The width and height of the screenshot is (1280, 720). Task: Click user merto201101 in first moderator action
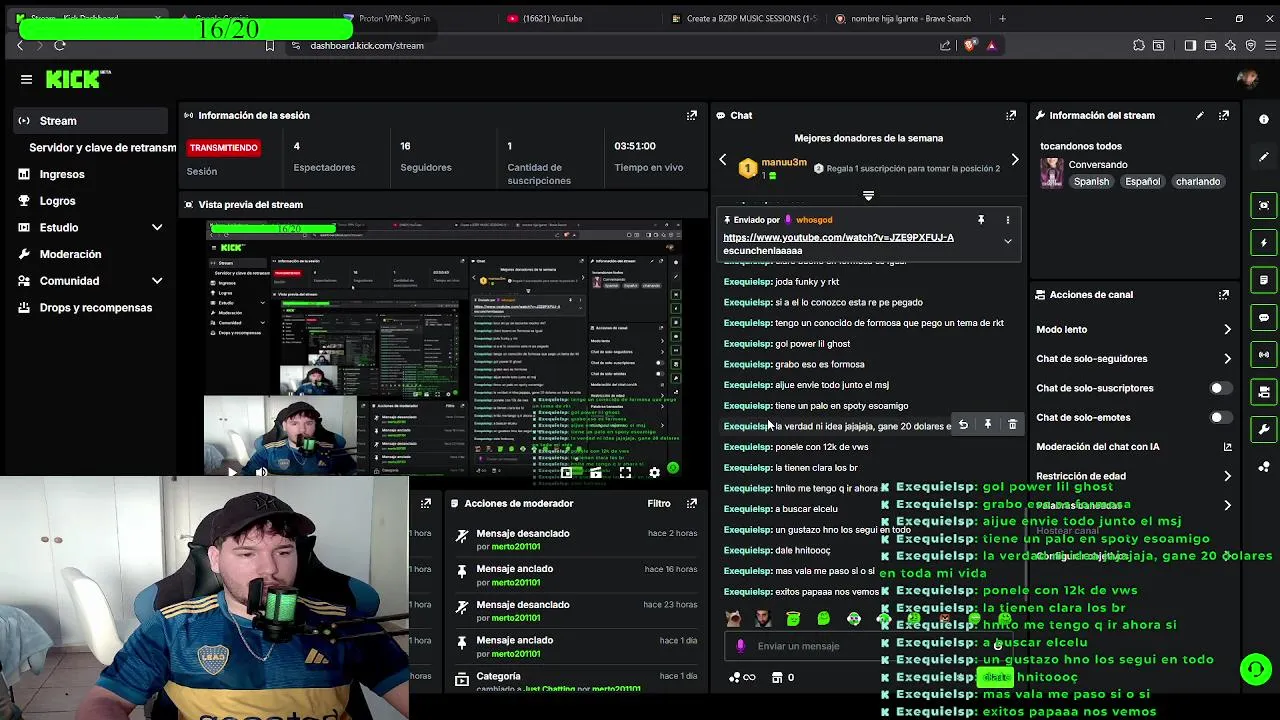(516, 547)
